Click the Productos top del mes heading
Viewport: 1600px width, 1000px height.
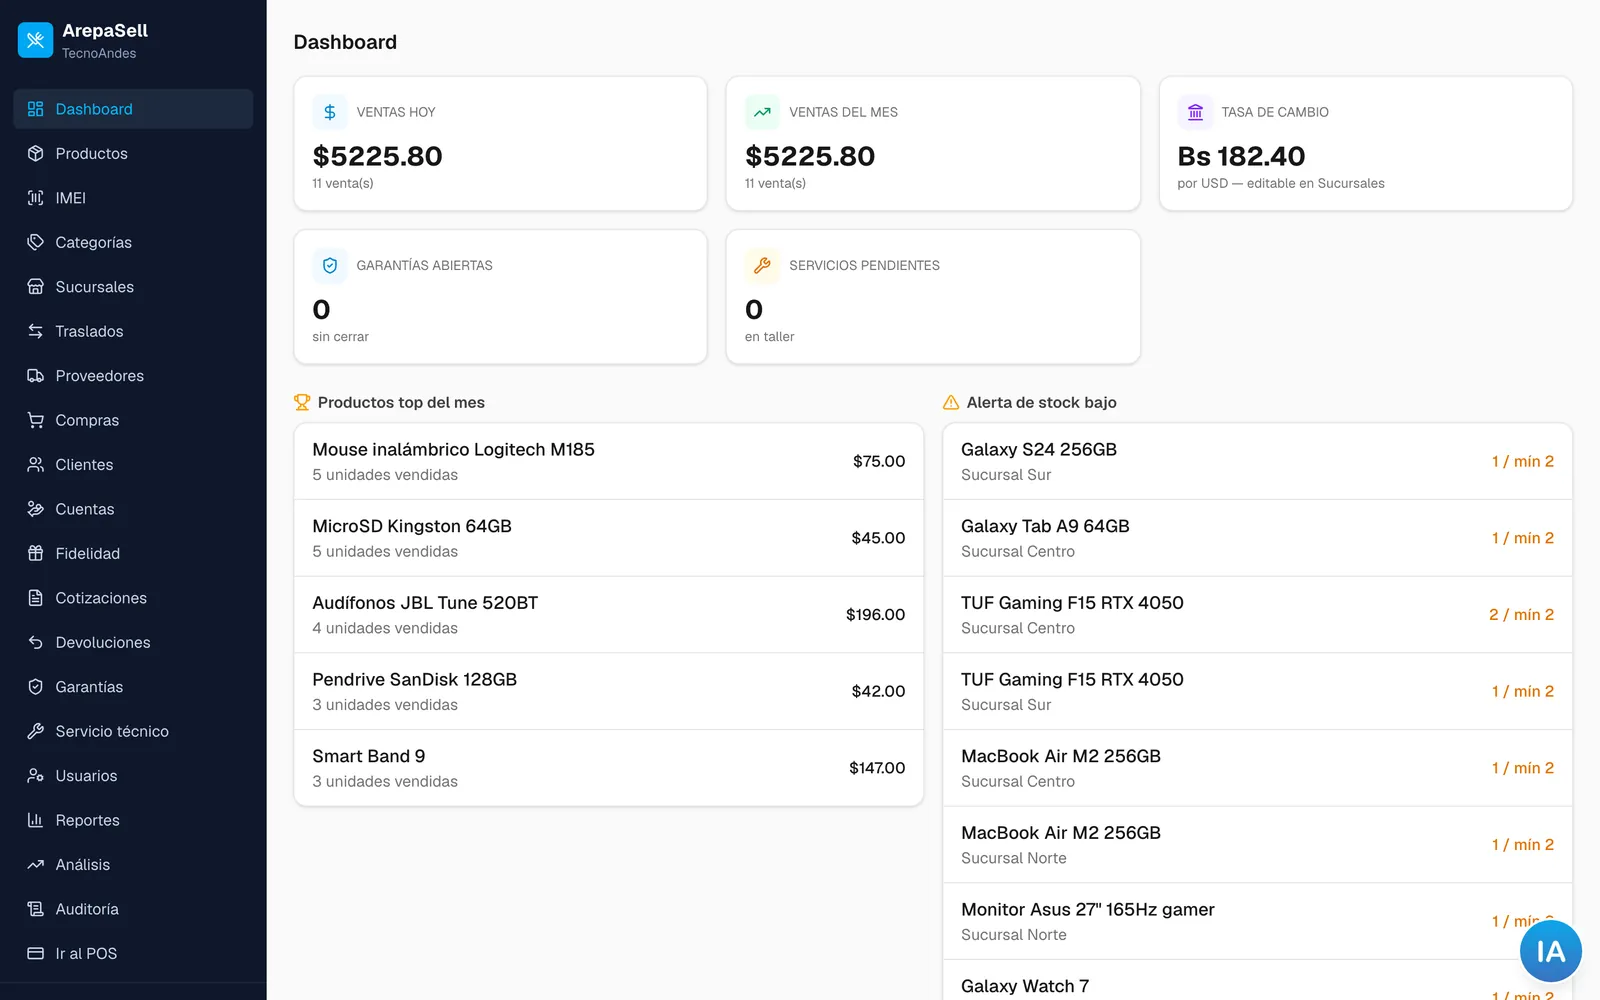point(401,402)
